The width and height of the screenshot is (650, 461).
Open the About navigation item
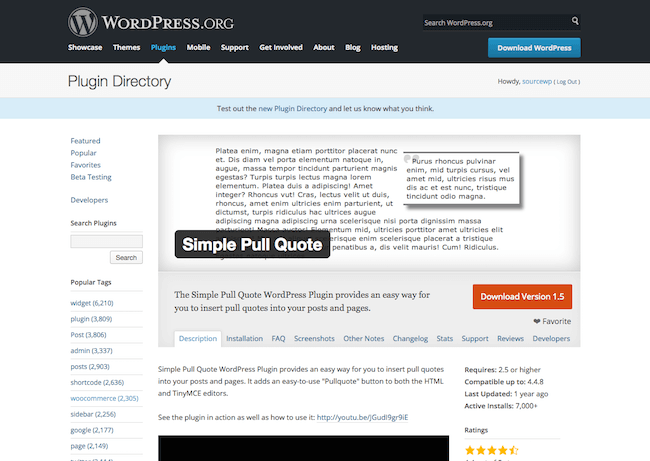pos(324,47)
